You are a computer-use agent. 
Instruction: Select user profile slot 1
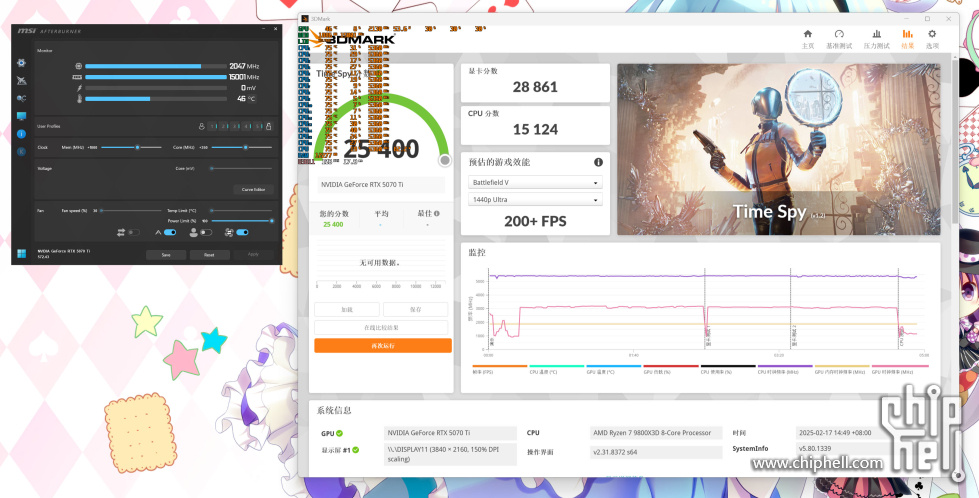point(212,126)
